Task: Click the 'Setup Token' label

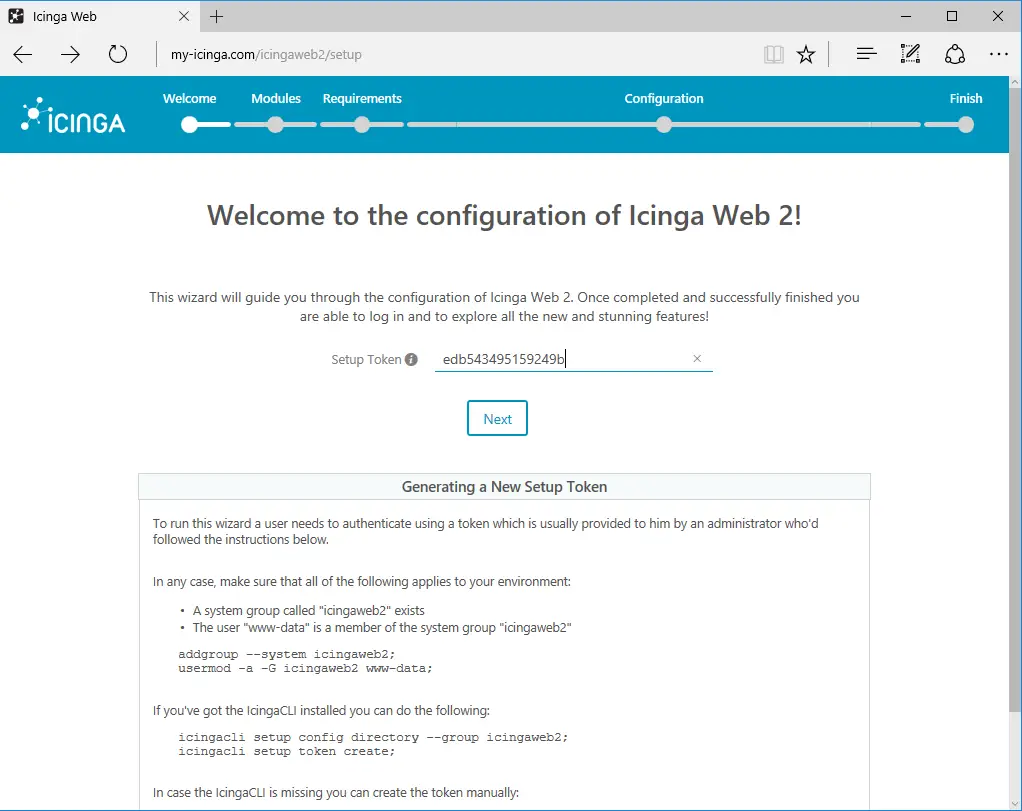Action: [x=366, y=359]
